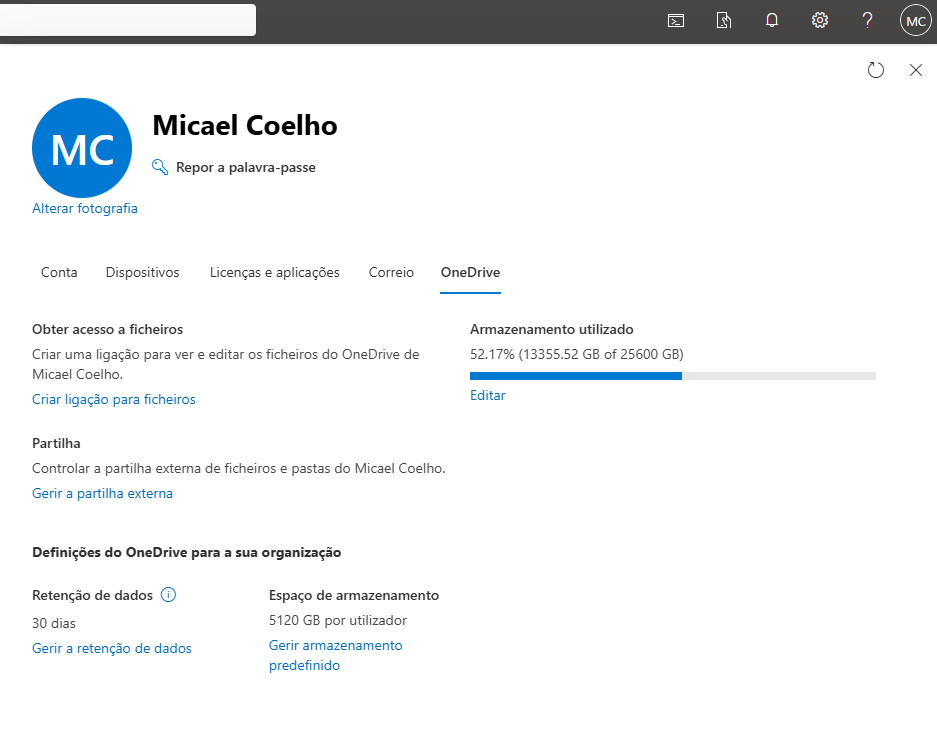Click the key icon for password reset
Screen dimensions: 937x732
click(x=160, y=167)
